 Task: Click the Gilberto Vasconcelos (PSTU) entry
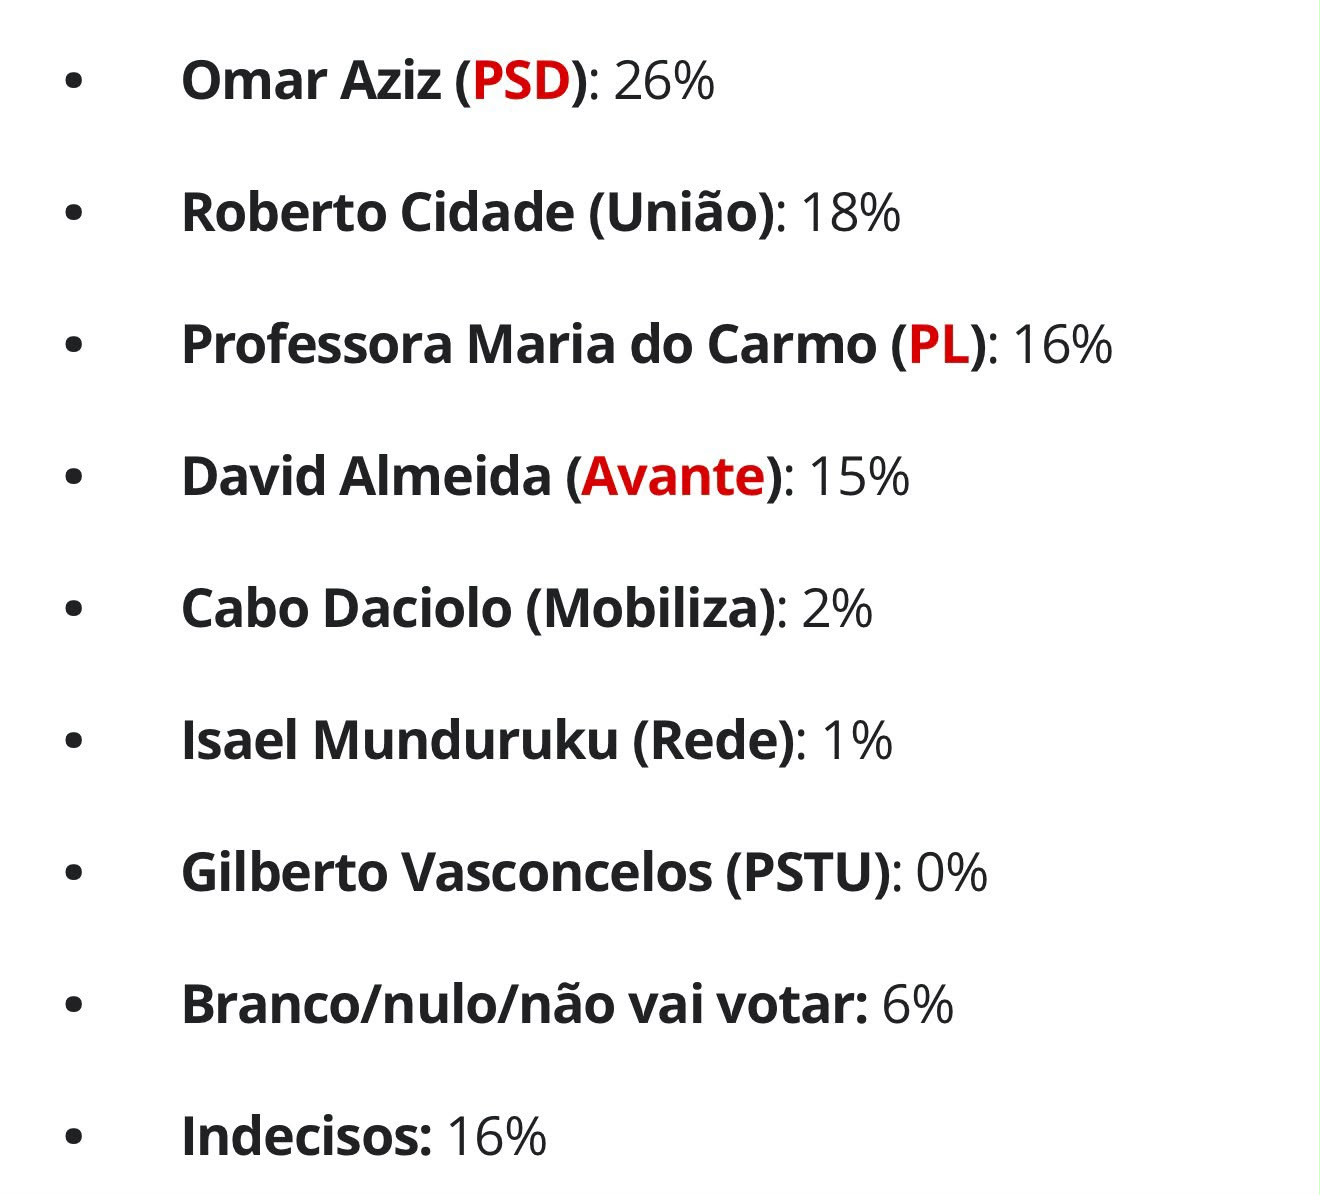coord(536,873)
